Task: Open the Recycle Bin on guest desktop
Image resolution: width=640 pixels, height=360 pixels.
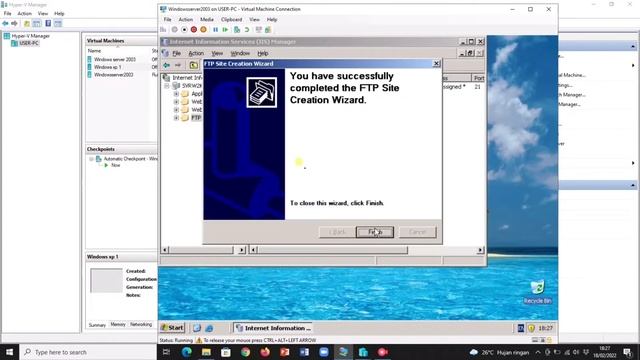Action: [537, 291]
